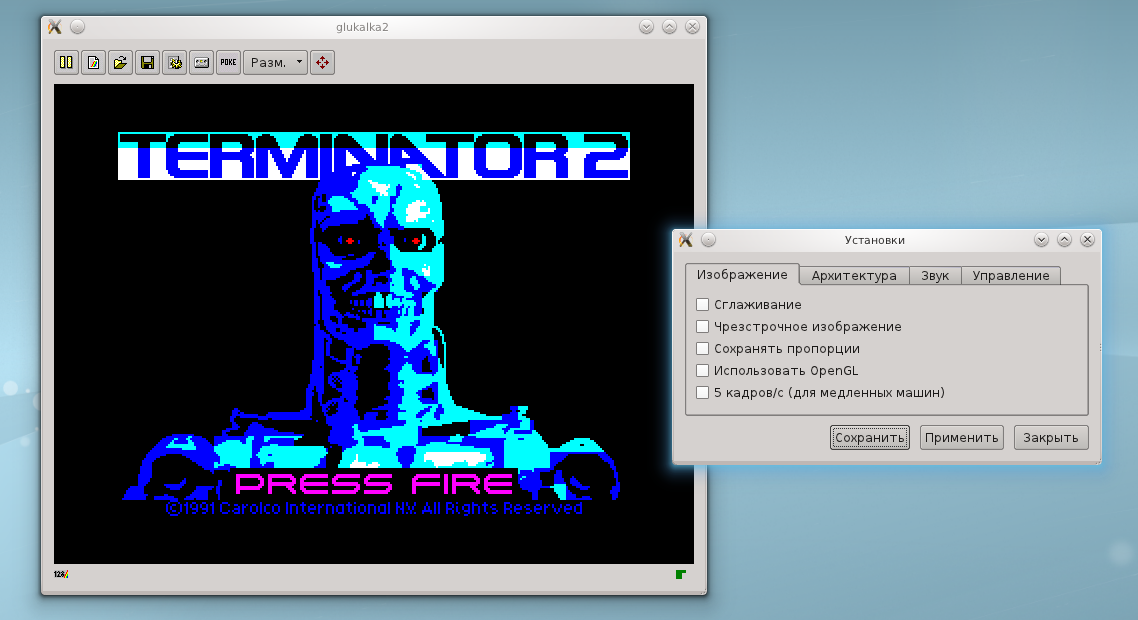Minimize the Установки window
The width and height of the screenshot is (1138, 620).
click(x=1041, y=240)
